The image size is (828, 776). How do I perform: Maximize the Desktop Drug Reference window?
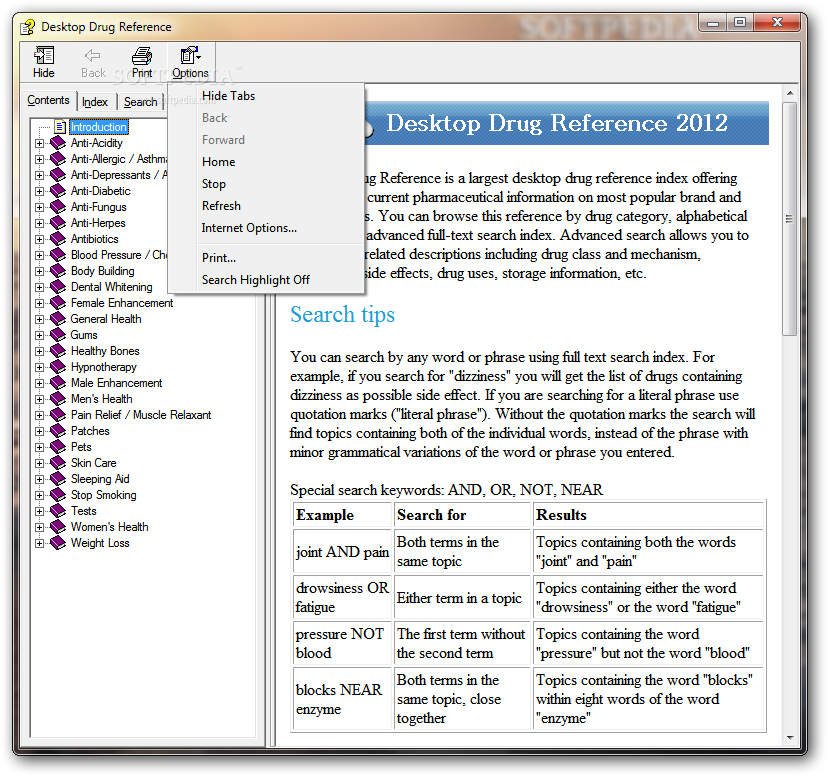point(740,23)
